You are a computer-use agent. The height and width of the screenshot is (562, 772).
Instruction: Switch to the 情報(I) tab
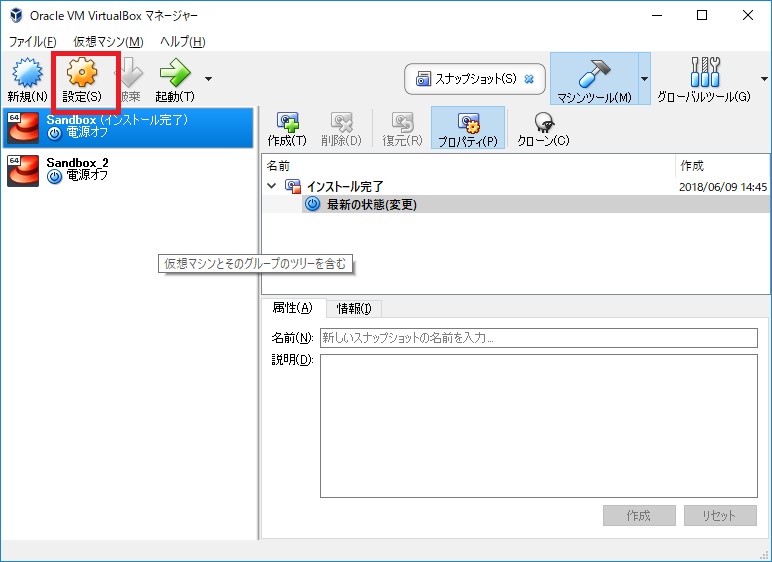point(354,309)
